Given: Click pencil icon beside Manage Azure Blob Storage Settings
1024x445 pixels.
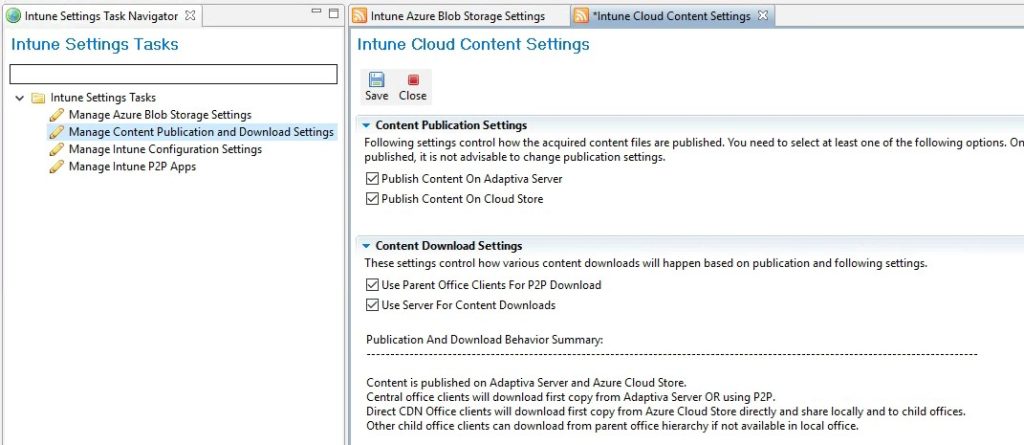Looking at the screenshot, I should [x=57, y=115].
